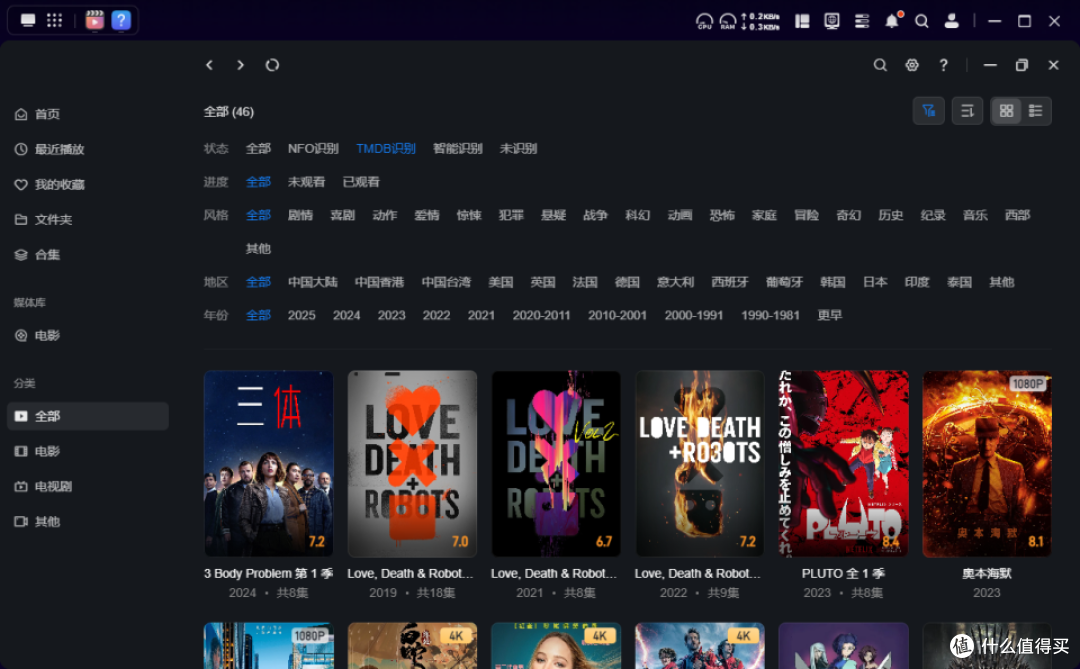This screenshot has height=669, width=1080.
Task: Open the 3 Body Problem poster
Action: [x=269, y=464]
